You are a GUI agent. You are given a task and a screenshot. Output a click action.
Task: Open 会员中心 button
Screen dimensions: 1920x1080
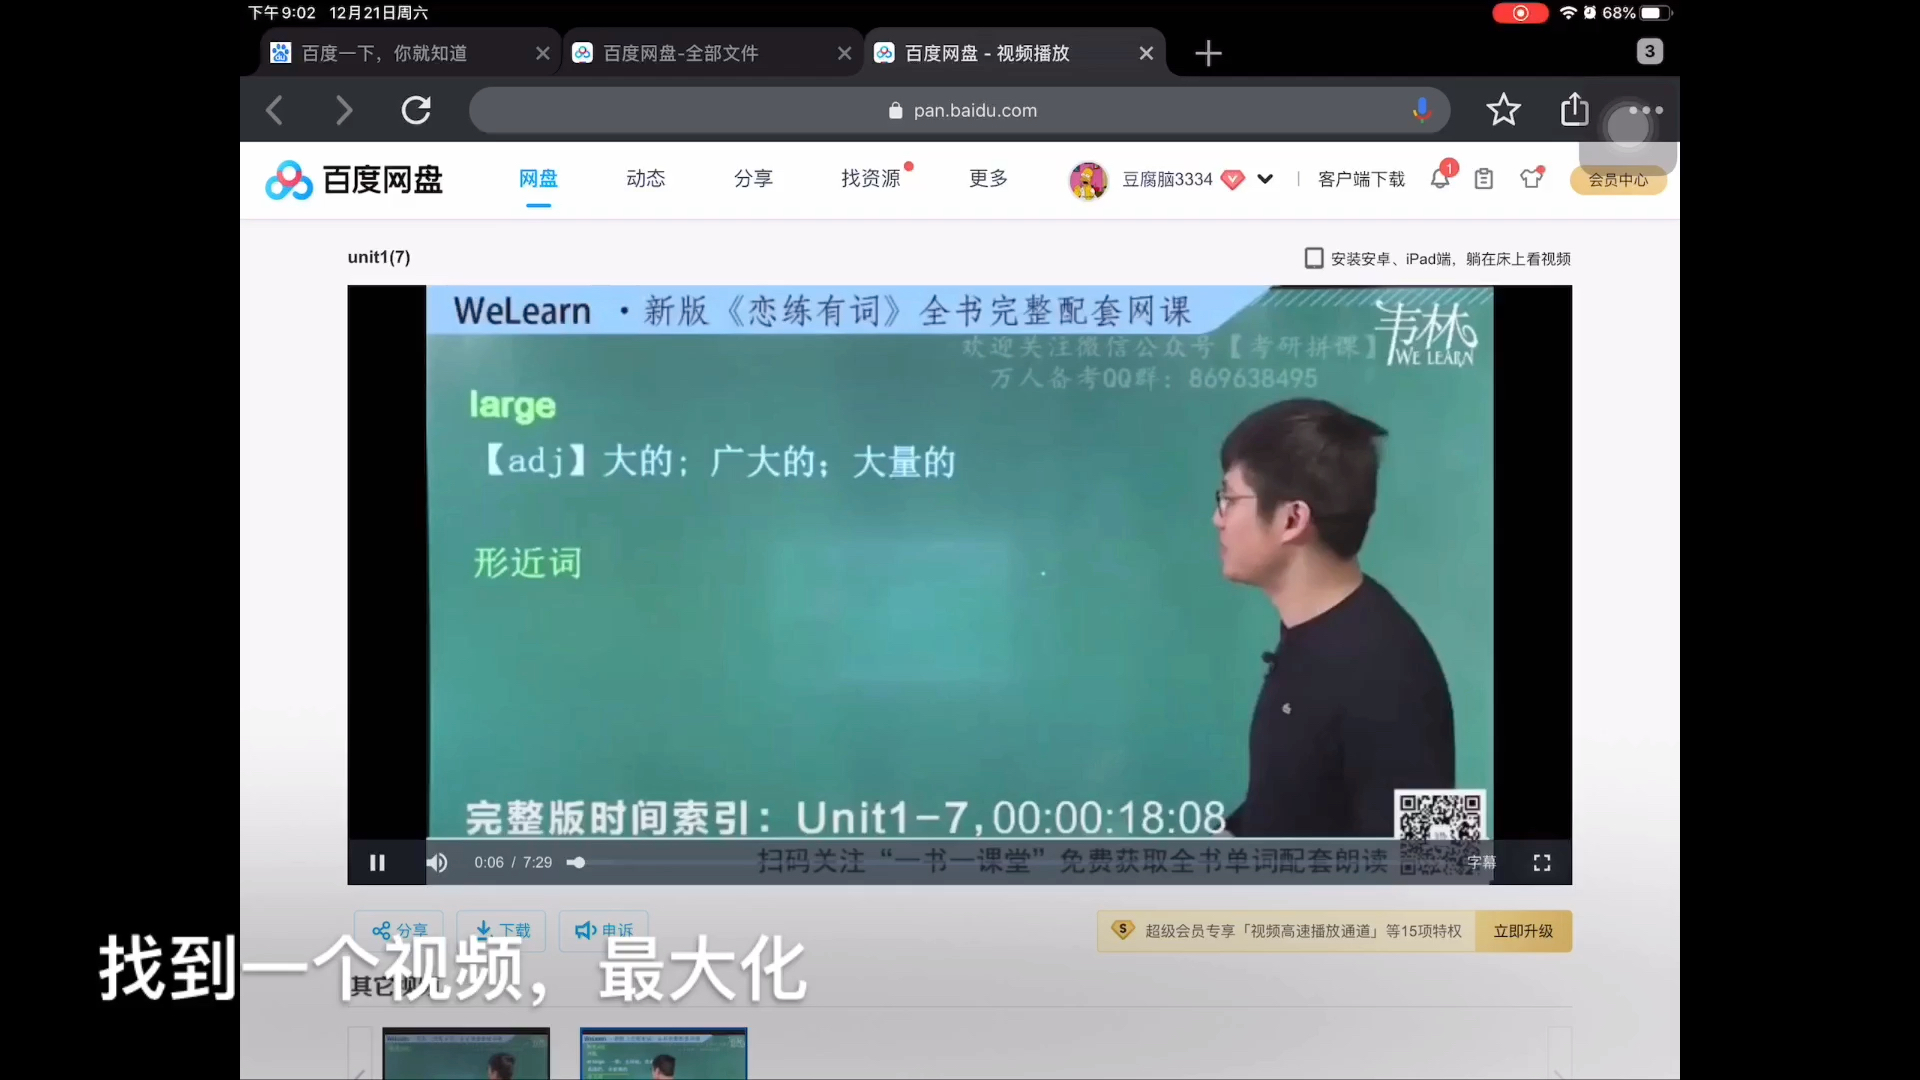tap(1618, 180)
